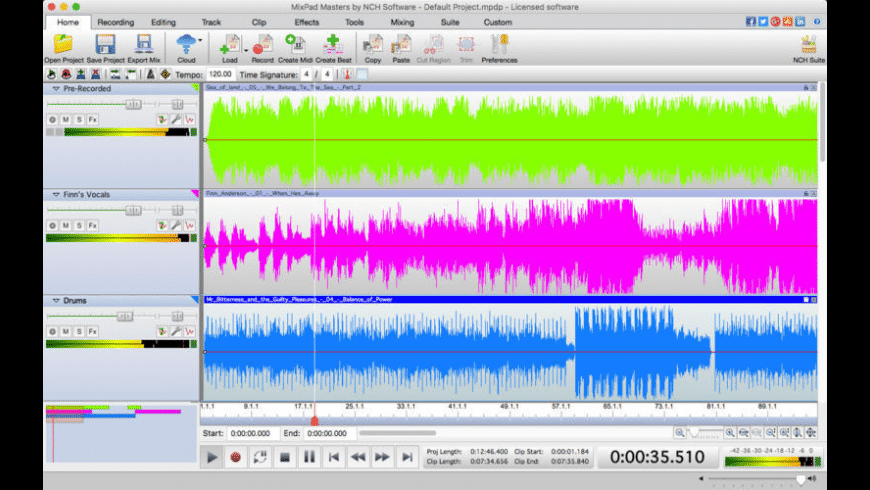Open the Effects tab
This screenshot has height=490, width=870.
[306, 22]
